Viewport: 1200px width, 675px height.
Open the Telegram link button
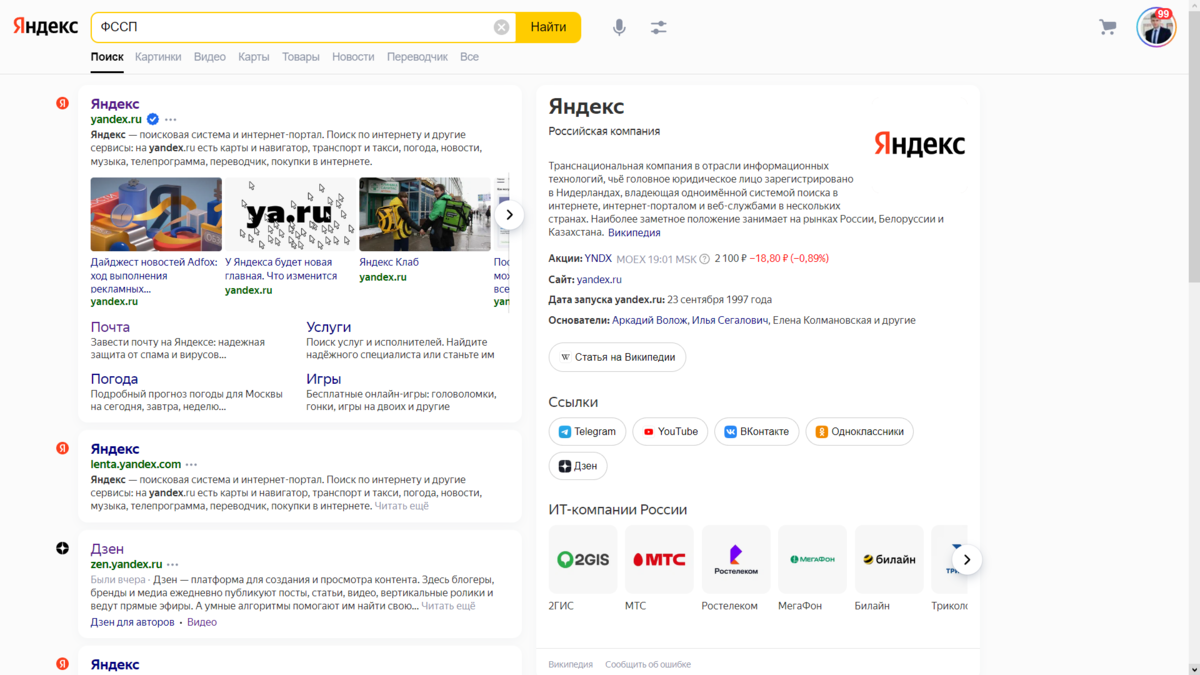pyautogui.click(x=587, y=432)
